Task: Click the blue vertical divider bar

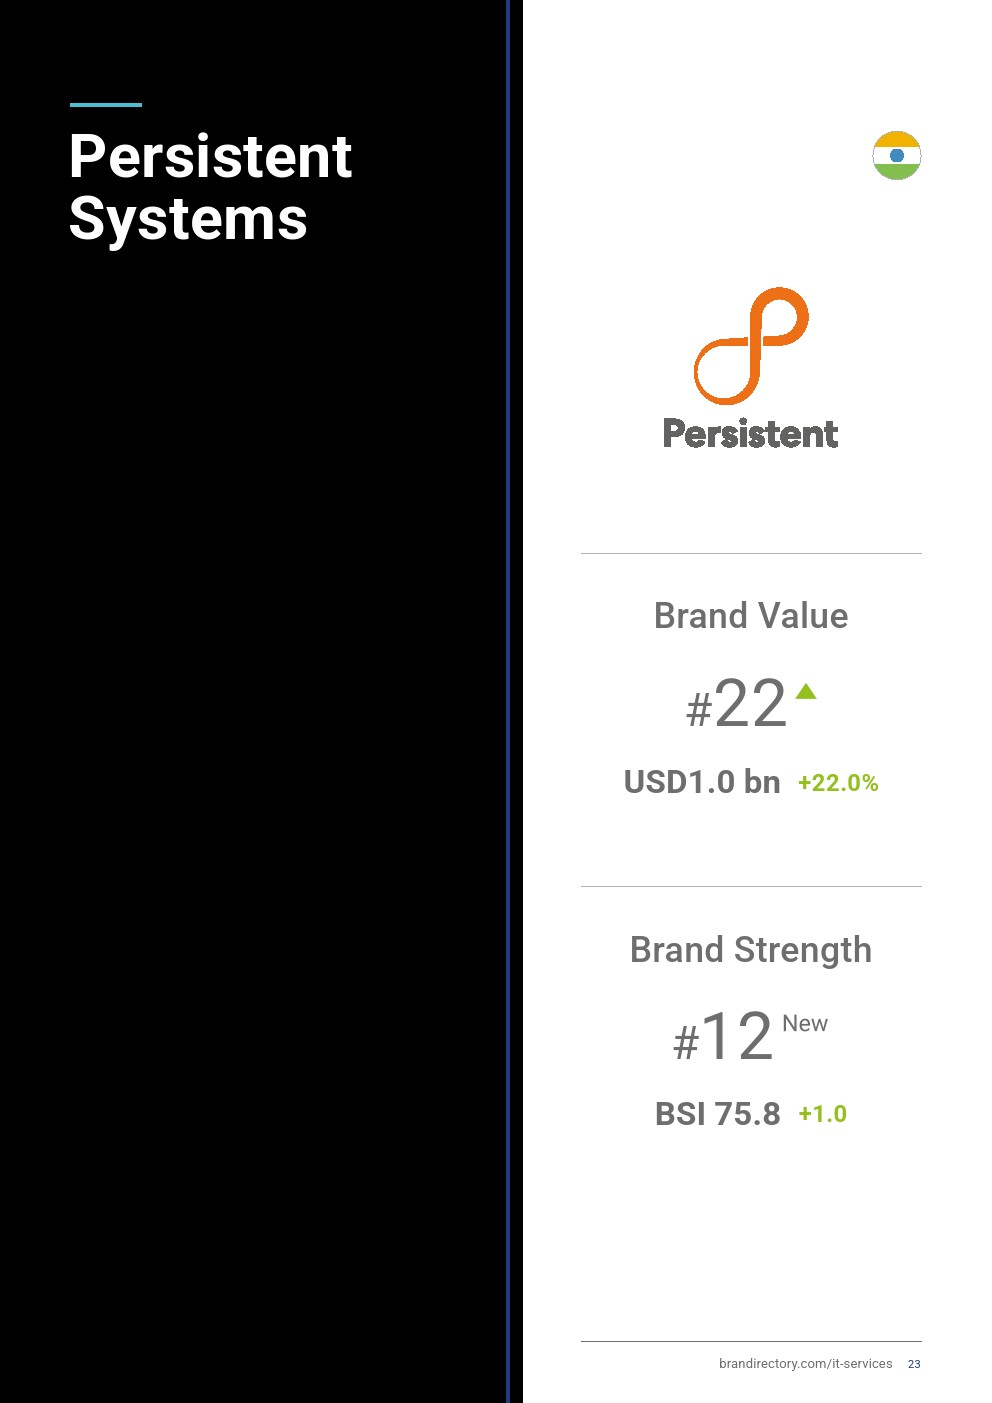Action: pyautogui.click(x=508, y=700)
